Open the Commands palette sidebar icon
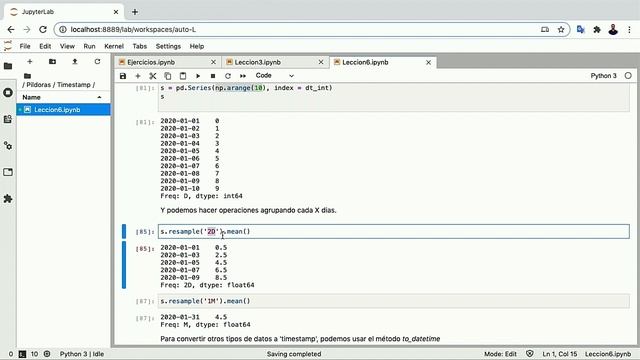The width and height of the screenshot is (640, 360). click(x=8, y=119)
